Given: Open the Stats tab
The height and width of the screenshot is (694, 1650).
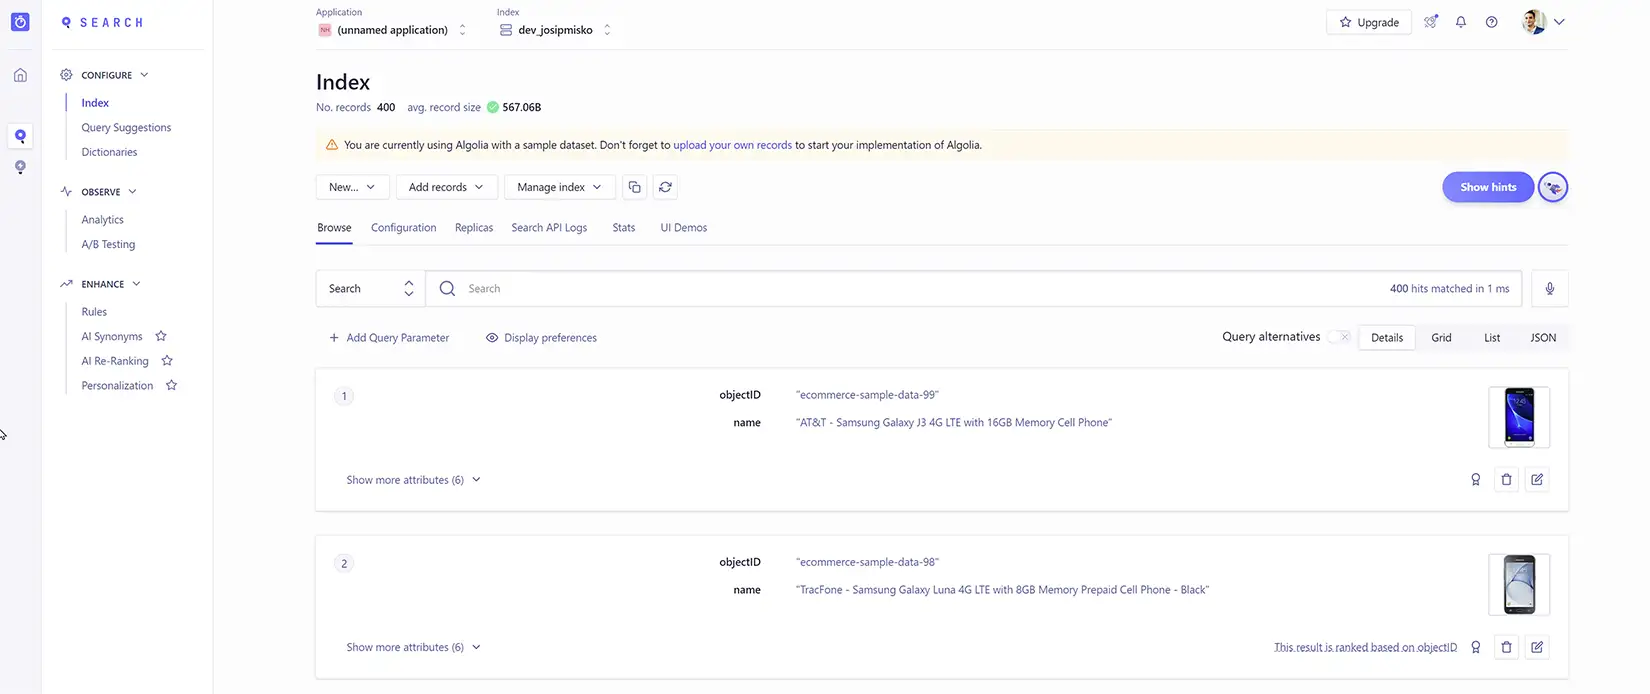Looking at the screenshot, I should 624,228.
